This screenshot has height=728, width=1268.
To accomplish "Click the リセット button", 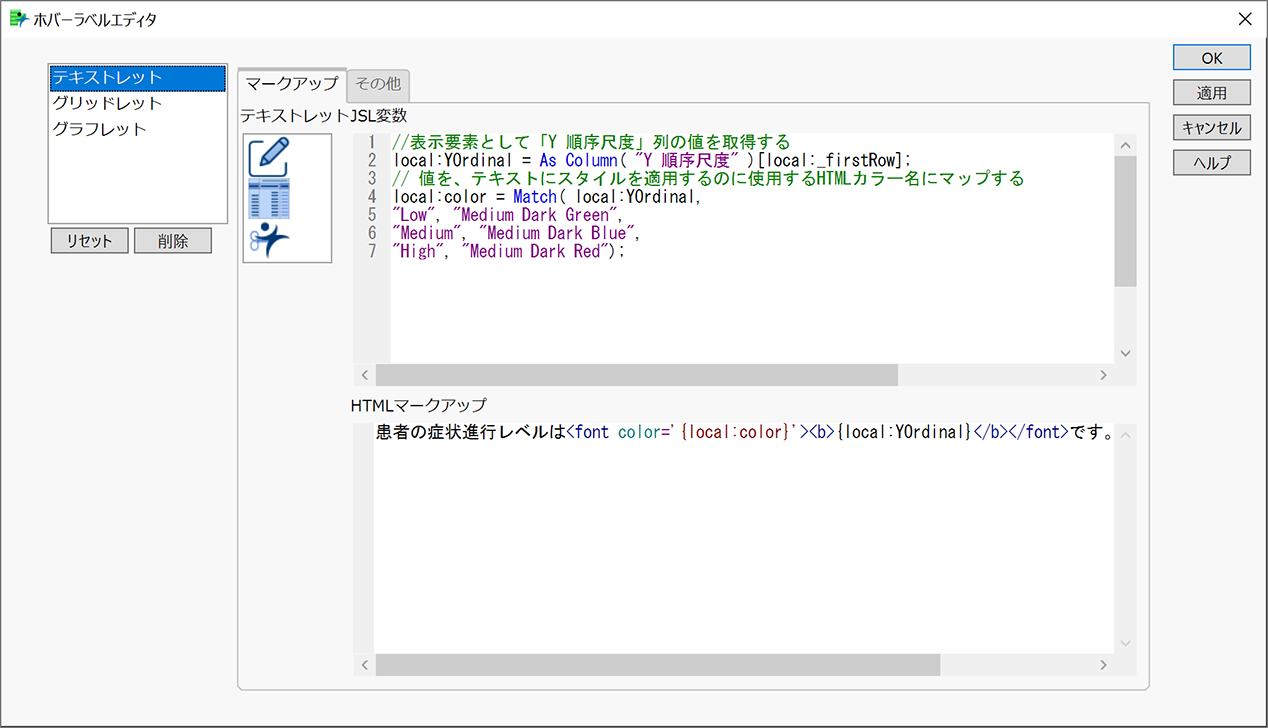I will 89,240.
